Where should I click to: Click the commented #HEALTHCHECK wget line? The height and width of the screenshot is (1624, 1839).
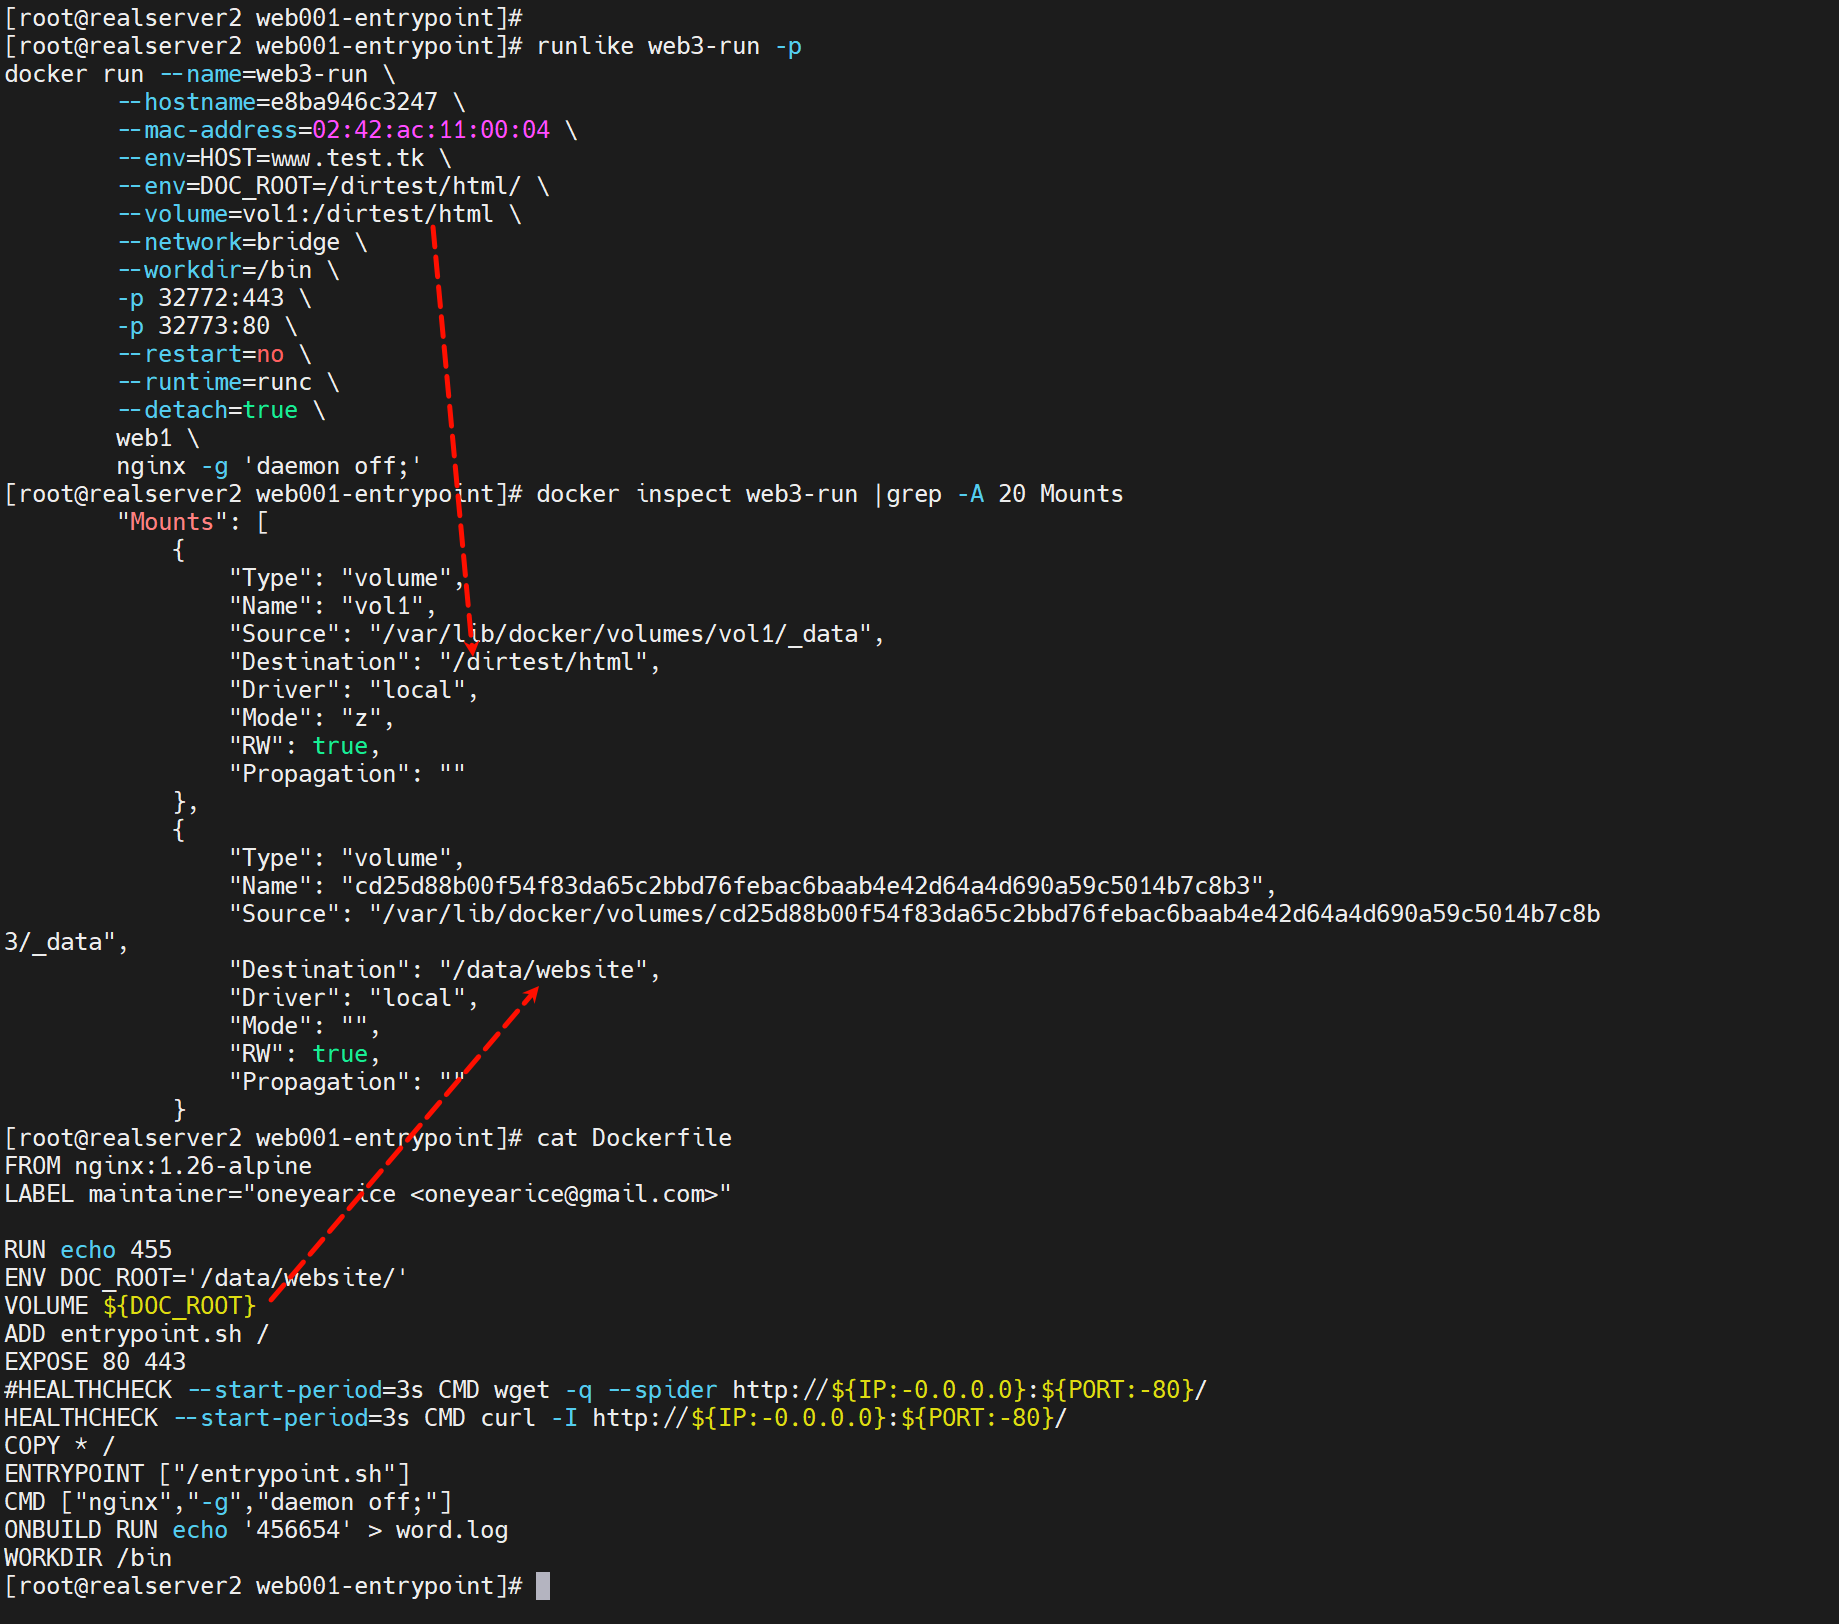point(605,1390)
